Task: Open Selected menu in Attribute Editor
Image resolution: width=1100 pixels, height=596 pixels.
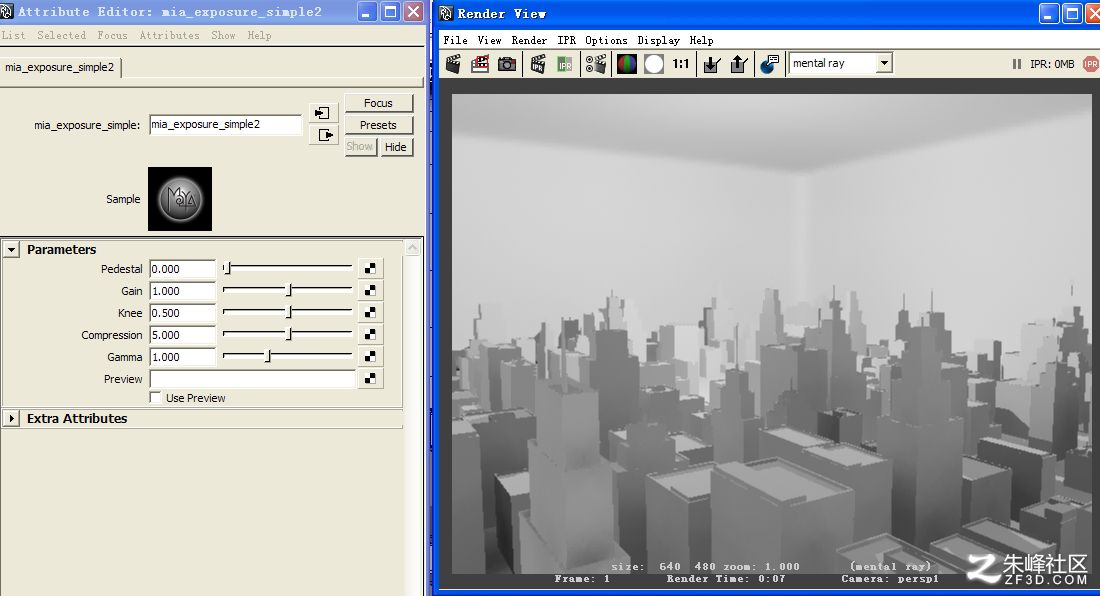Action: (62, 35)
